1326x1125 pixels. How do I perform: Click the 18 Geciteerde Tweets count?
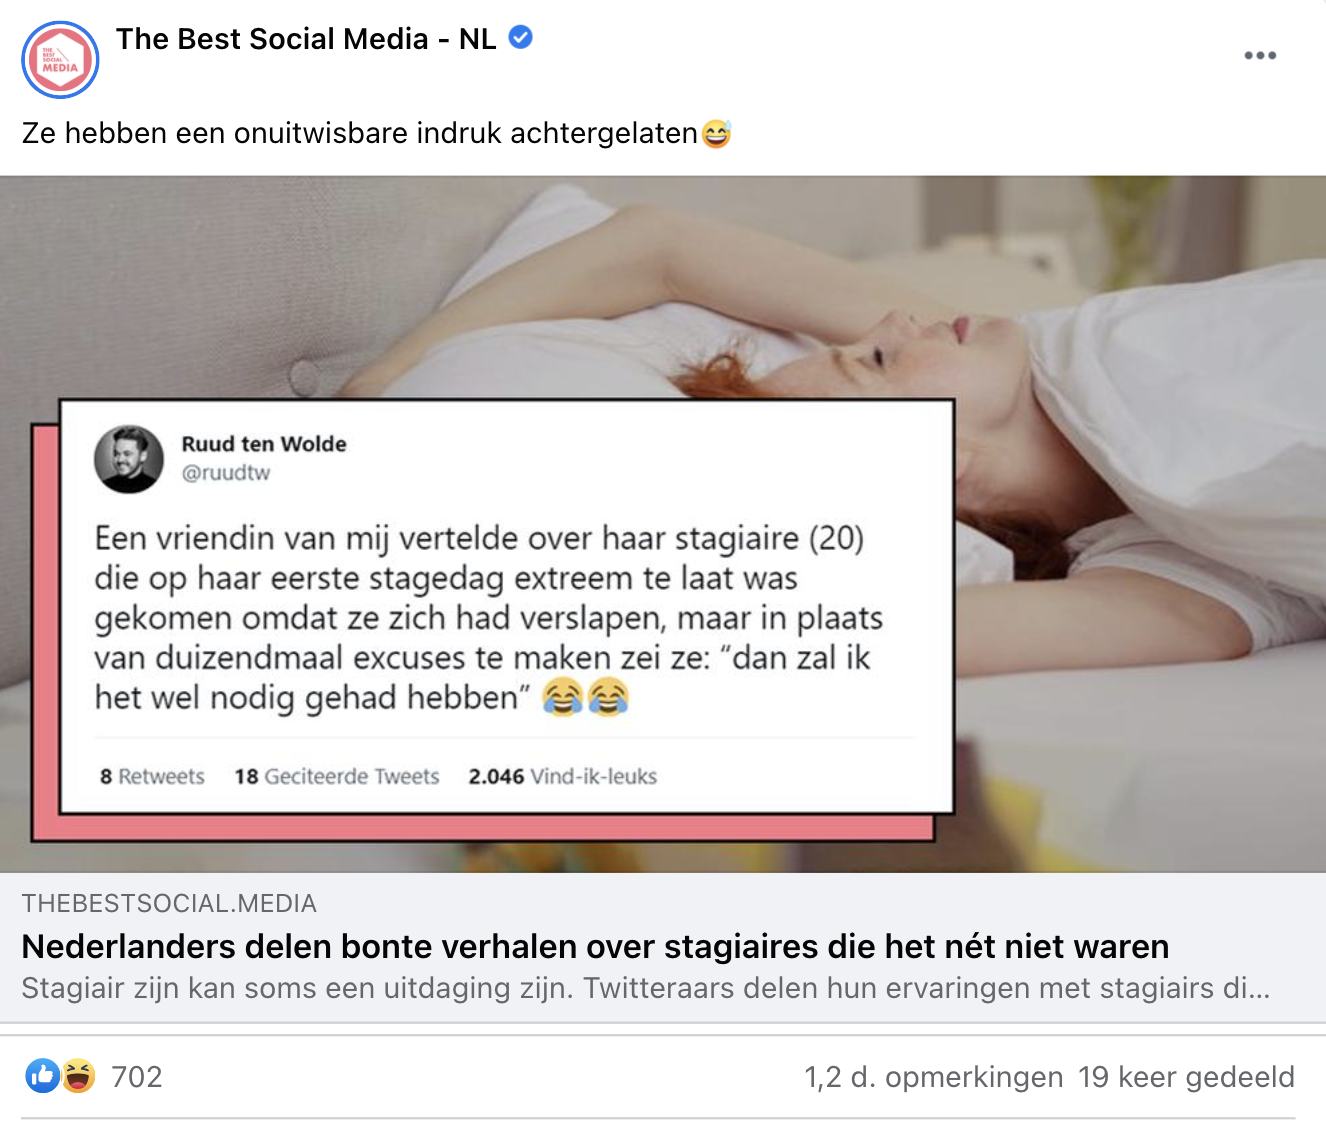click(x=337, y=776)
